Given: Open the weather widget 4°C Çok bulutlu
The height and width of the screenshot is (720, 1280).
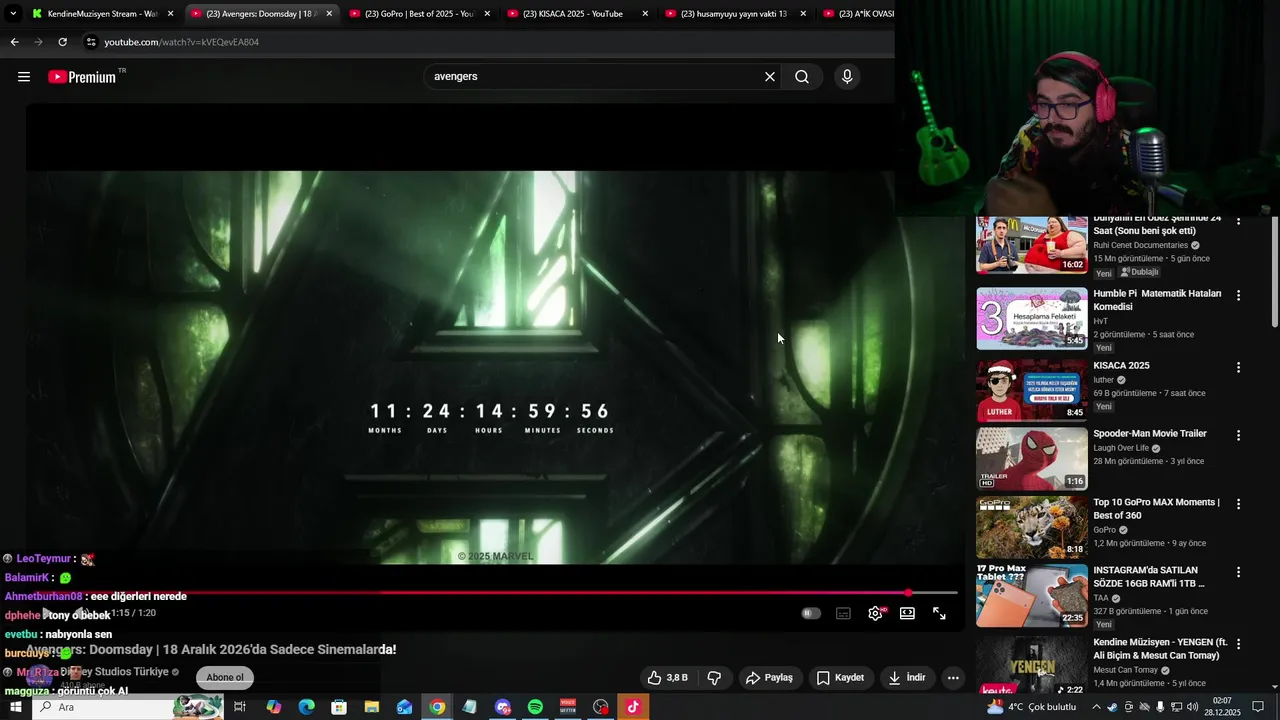Looking at the screenshot, I should [1032, 707].
